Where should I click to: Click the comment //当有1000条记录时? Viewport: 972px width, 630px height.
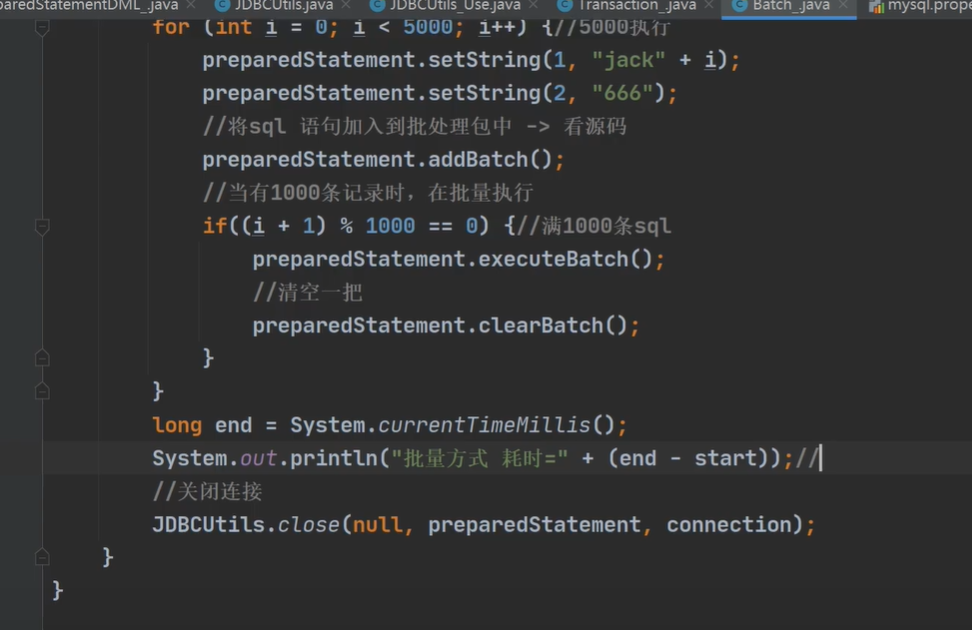click(x=368, y=193)
